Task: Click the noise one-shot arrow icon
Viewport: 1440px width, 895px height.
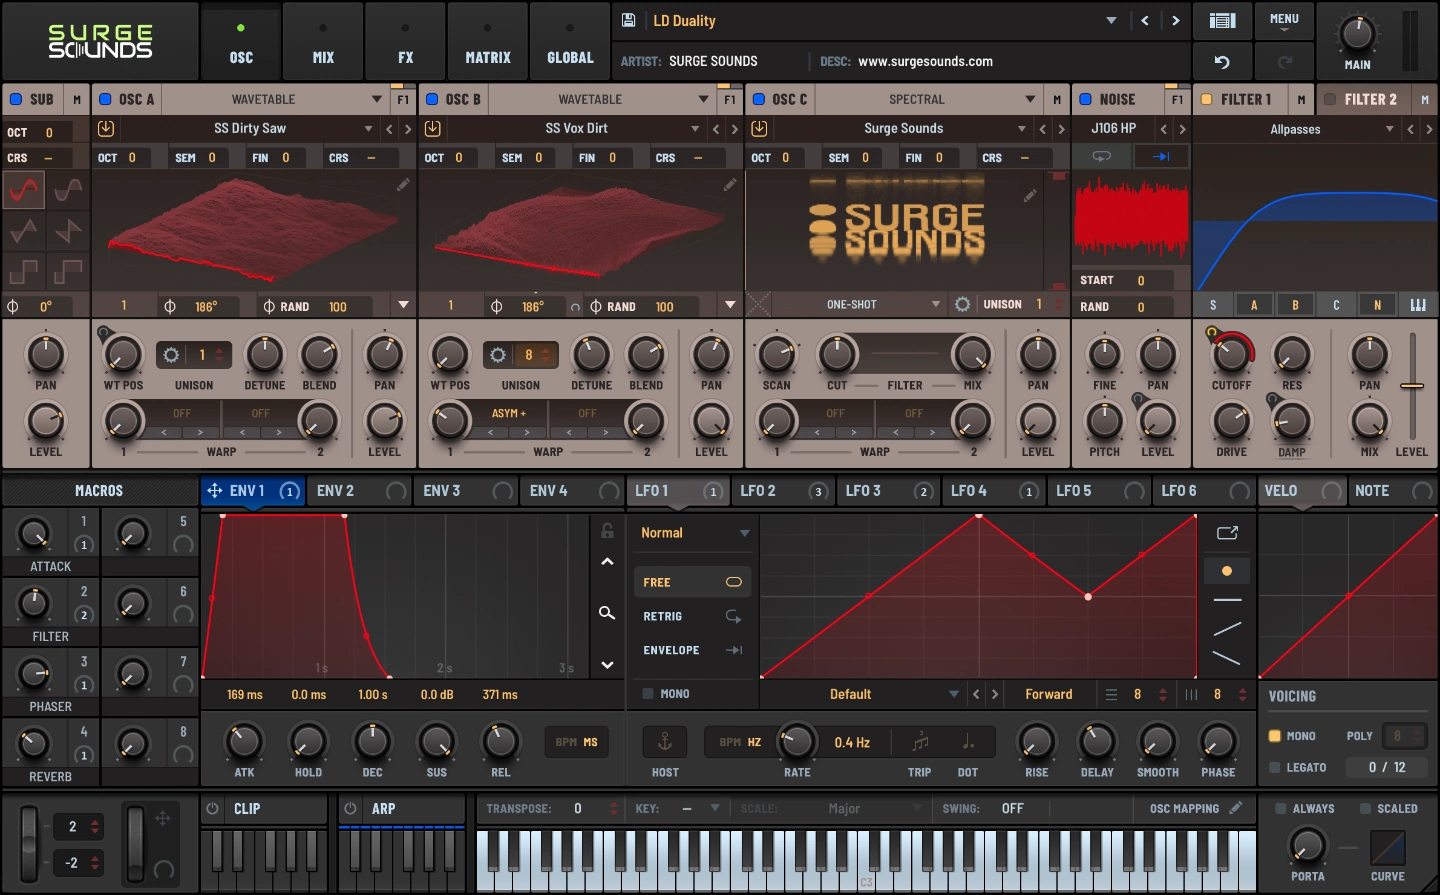Action: [1161, 157]
